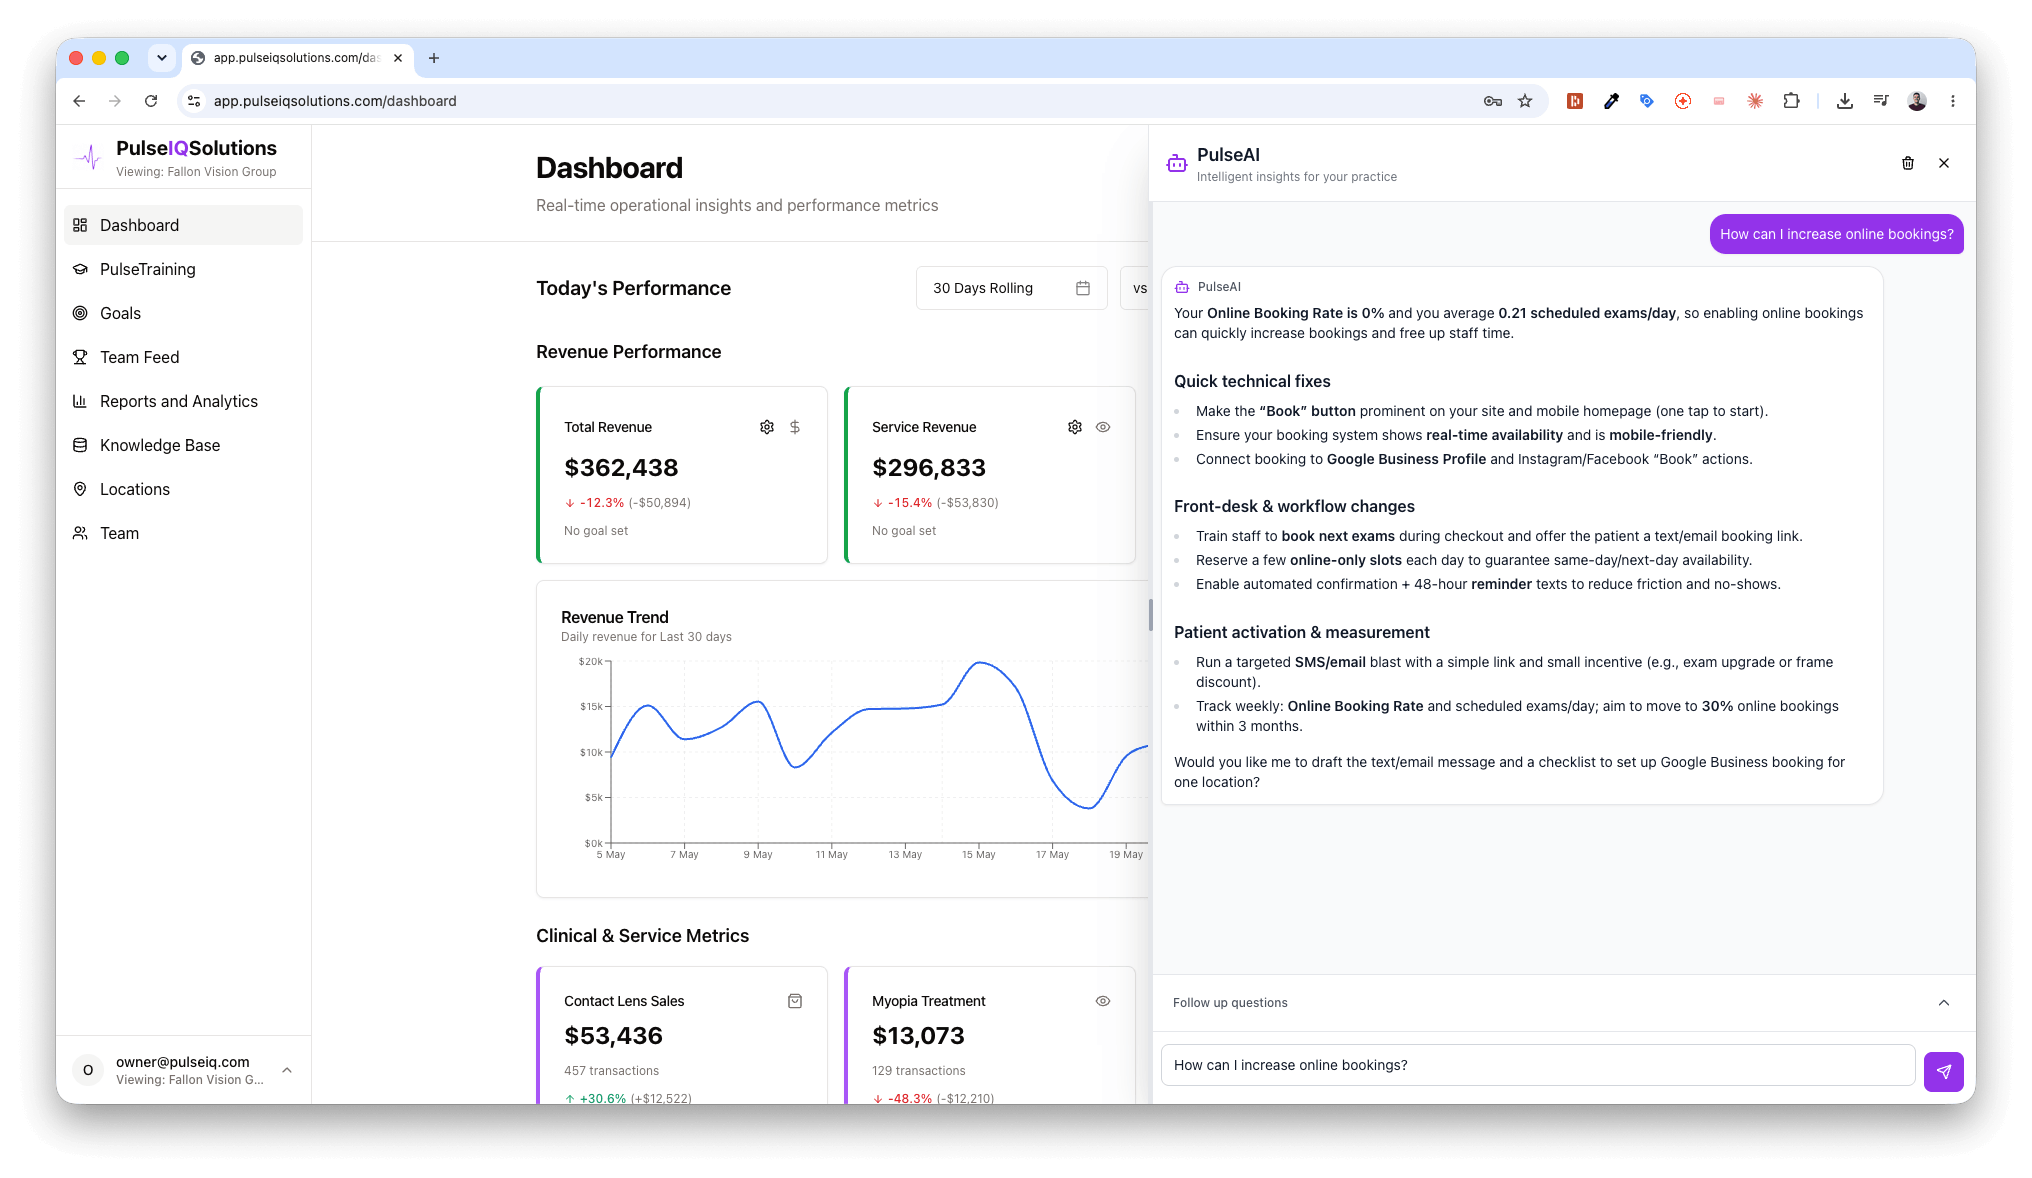The image size is (2032, 1178).
Task: Open Chrome three-dot menu
Action: coord(1953,101)
